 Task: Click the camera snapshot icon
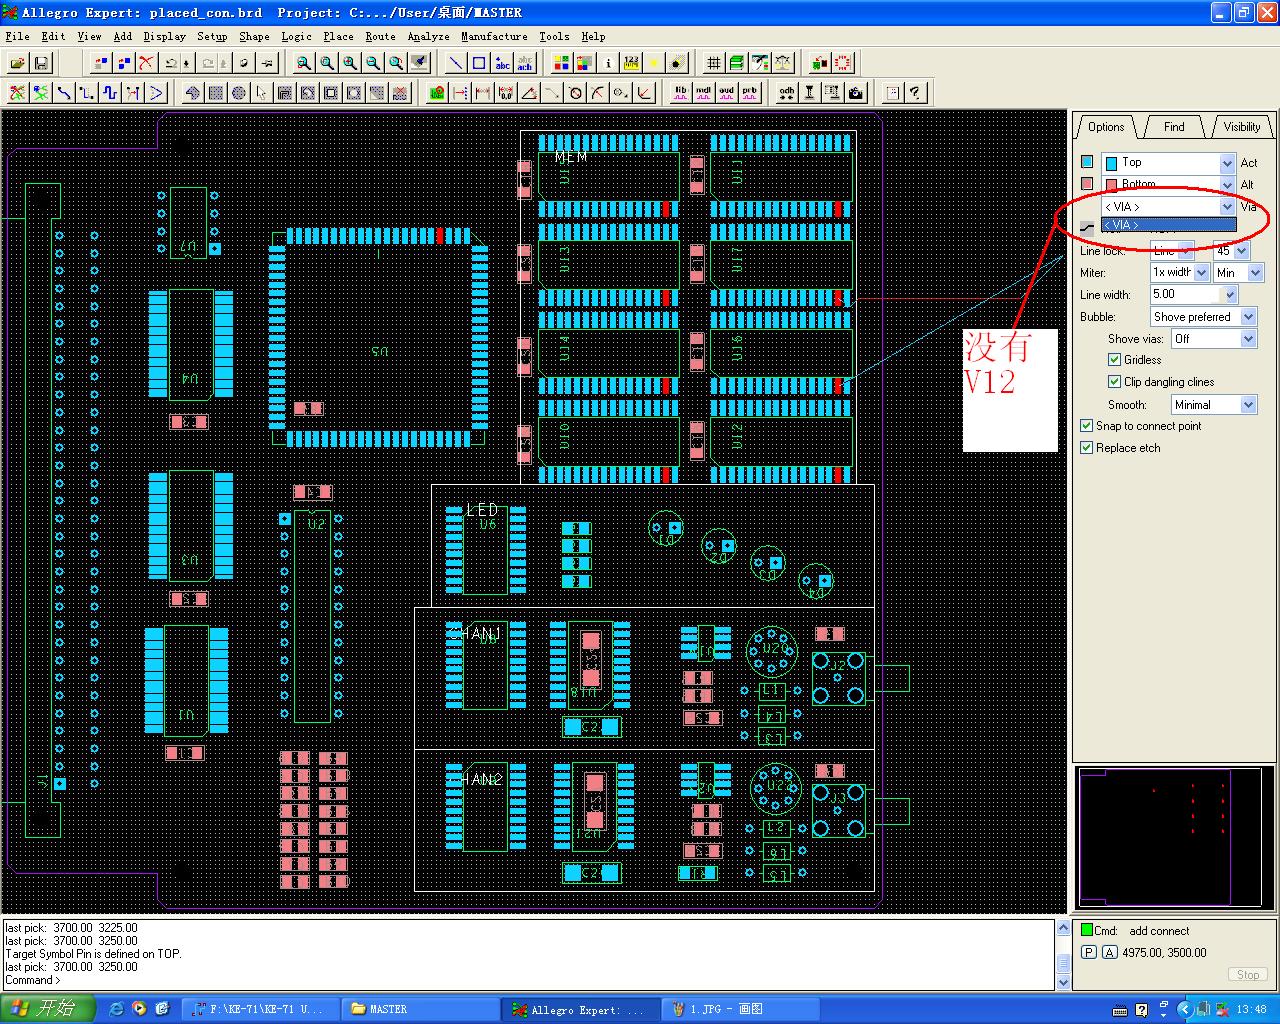click(x=856, y=93)
